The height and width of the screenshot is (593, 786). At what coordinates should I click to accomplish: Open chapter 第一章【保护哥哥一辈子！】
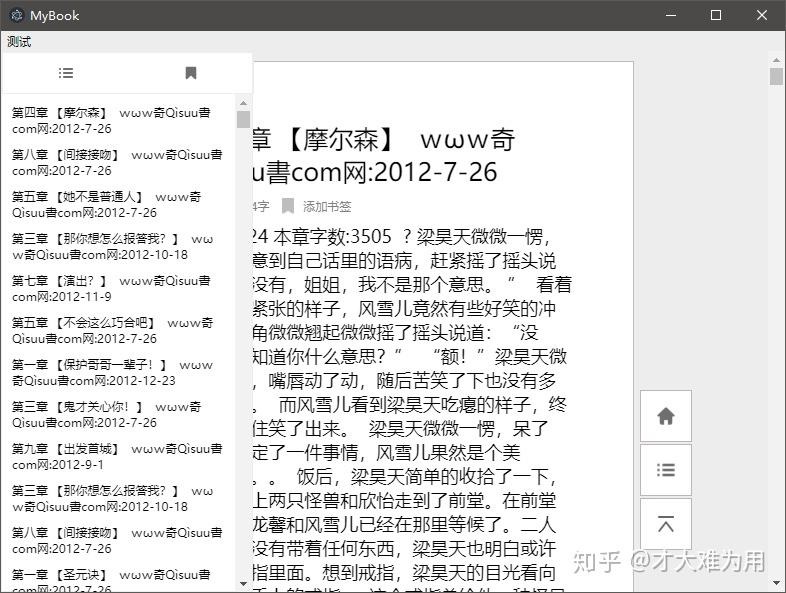(x=110, y=373)
